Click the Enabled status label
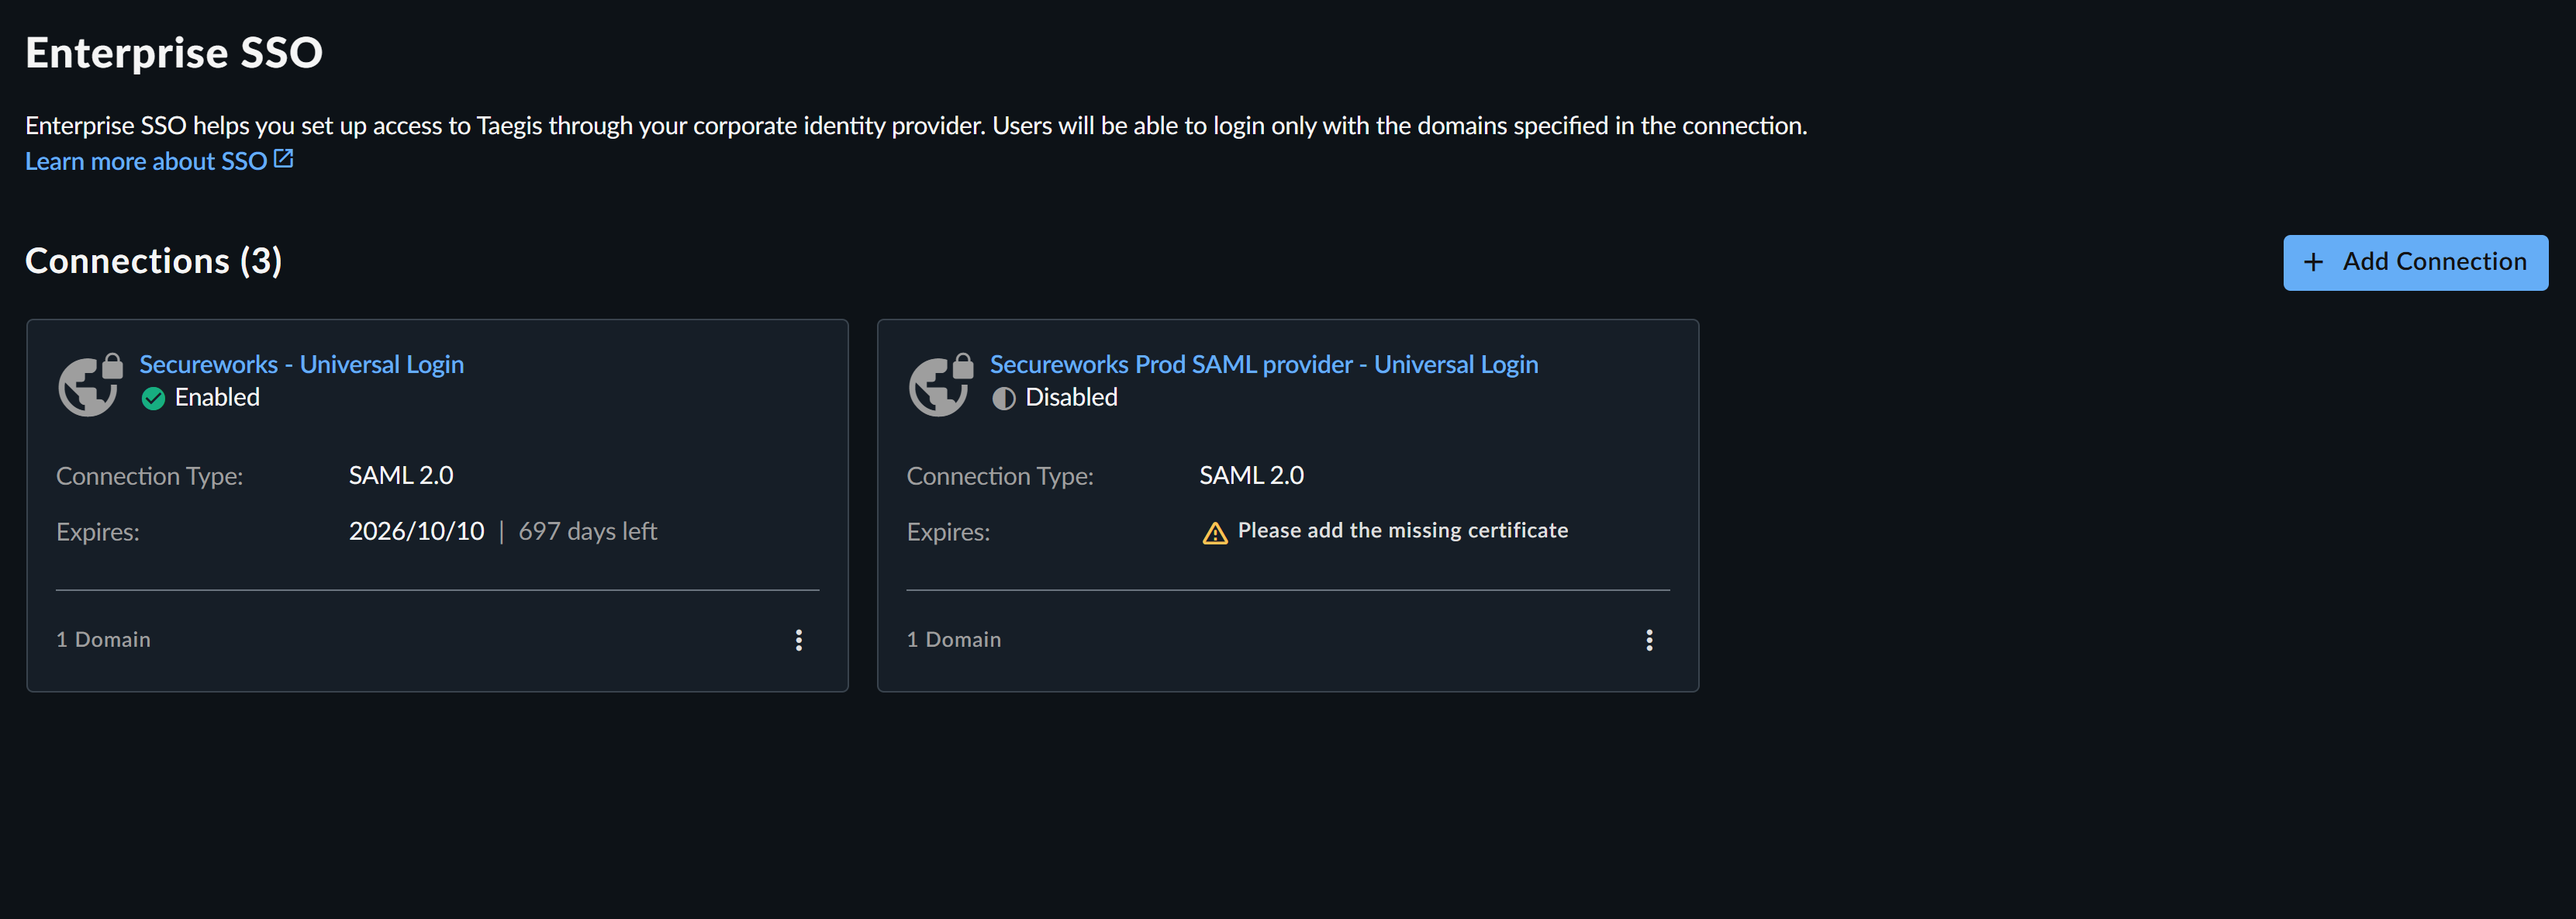The width and height of the screenshot is (2576, 919). [x=217, y=397]
